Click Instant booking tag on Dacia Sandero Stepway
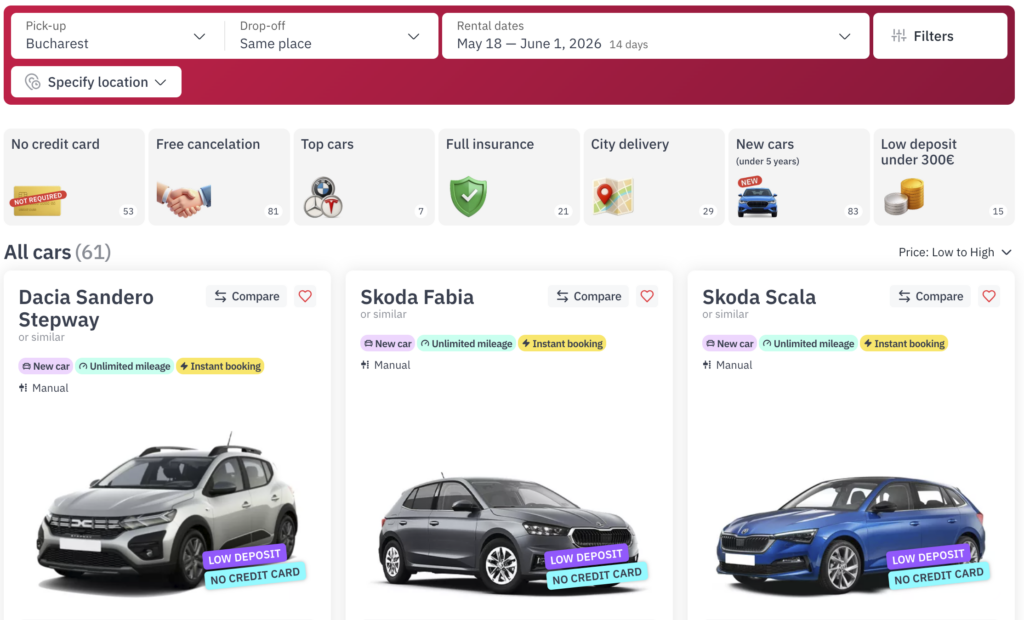 click(220, 366)
